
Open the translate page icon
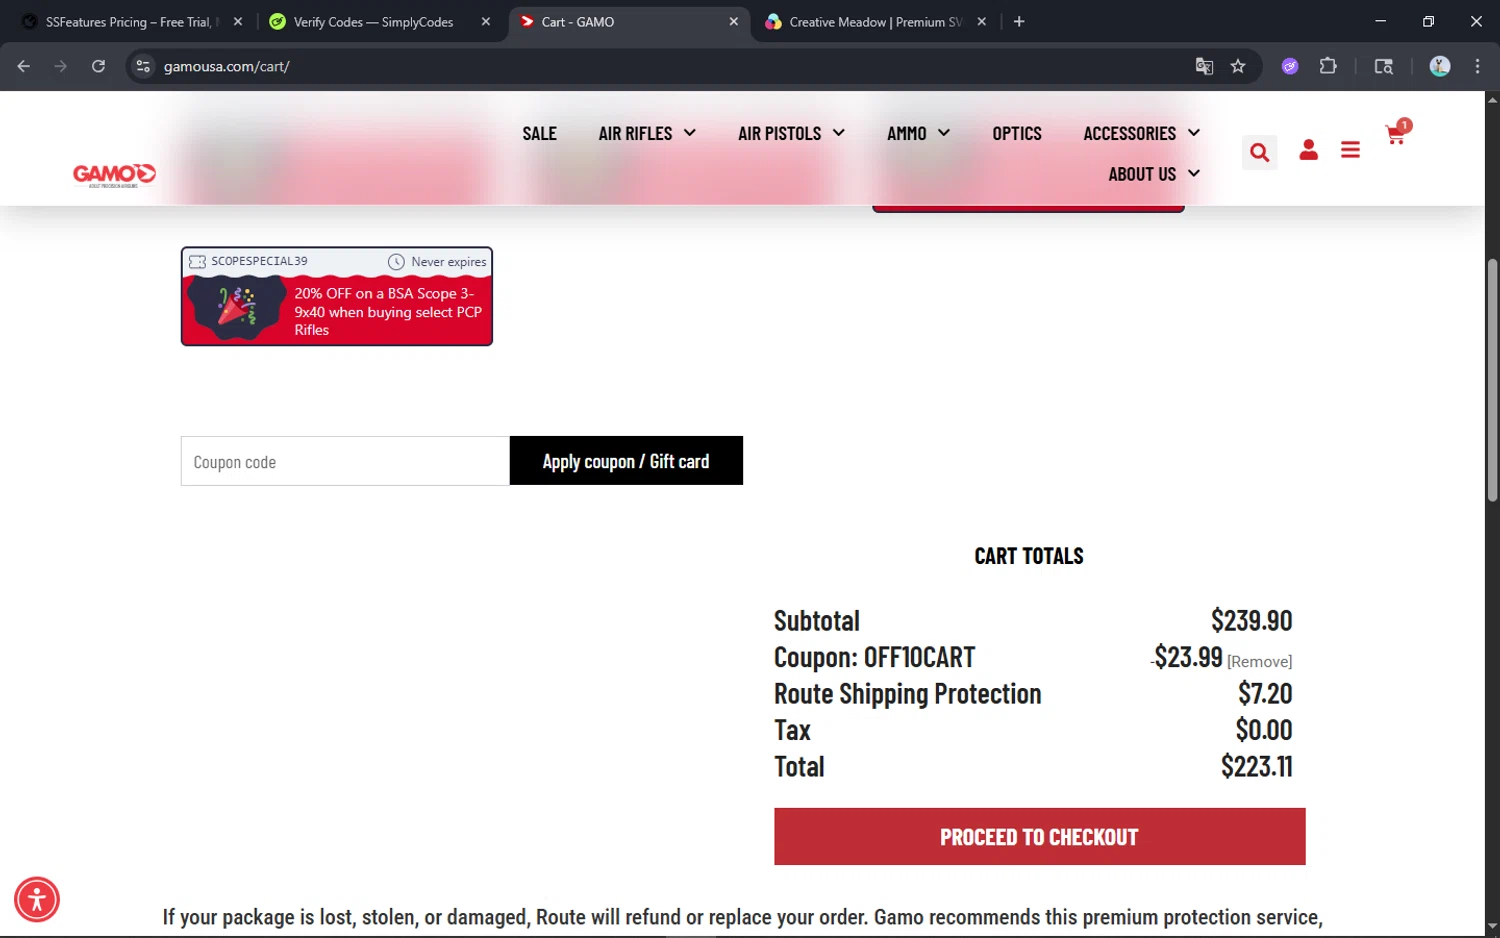point(1204,66)
